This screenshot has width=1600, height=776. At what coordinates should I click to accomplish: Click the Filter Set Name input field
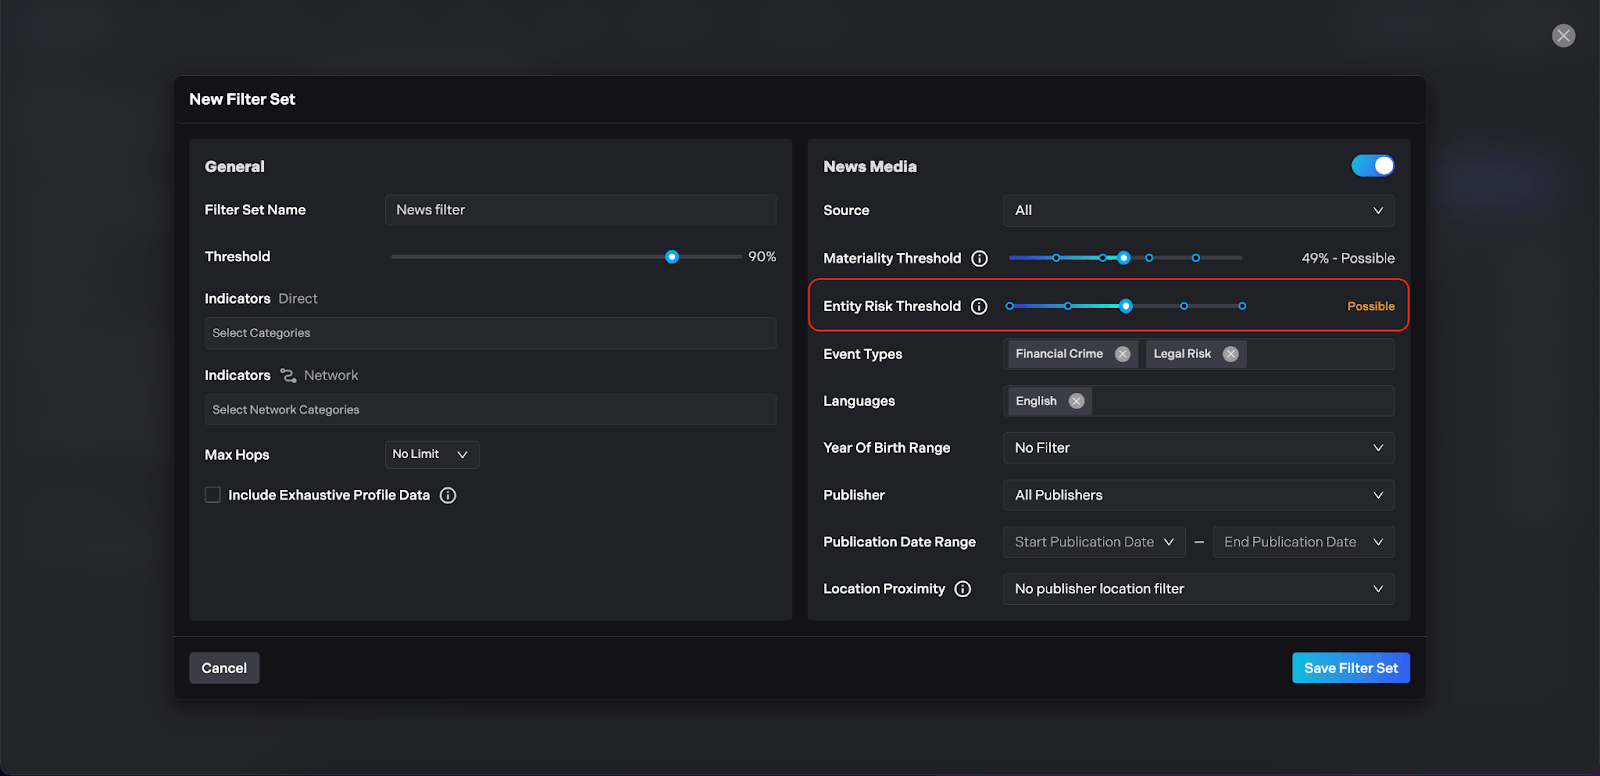580,210
